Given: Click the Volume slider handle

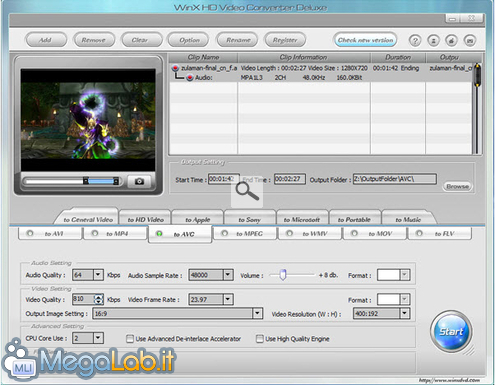Looking at the screenshot, I should point(283,275).
